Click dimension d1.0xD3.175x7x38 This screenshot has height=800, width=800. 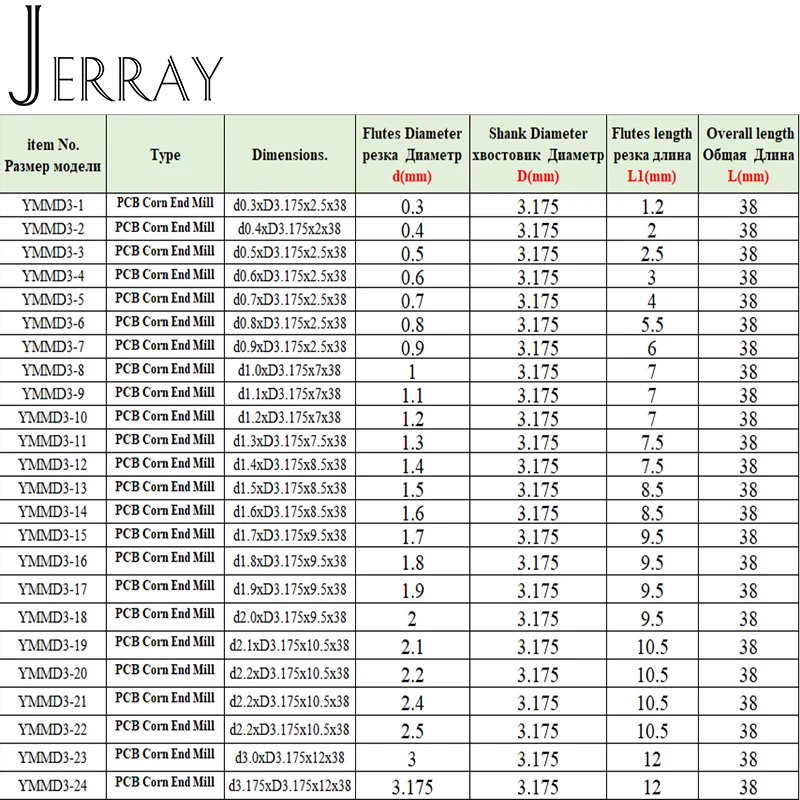point(290,370)
